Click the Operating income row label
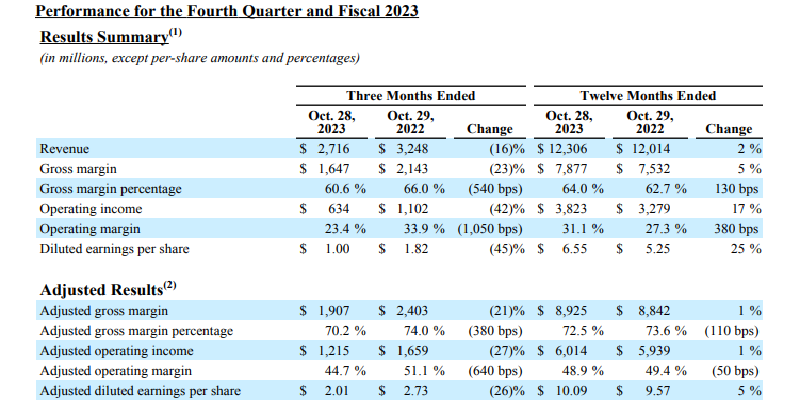The height and width of the screenshot is (403, 801). pyautogui.click(x=90, y=209)
